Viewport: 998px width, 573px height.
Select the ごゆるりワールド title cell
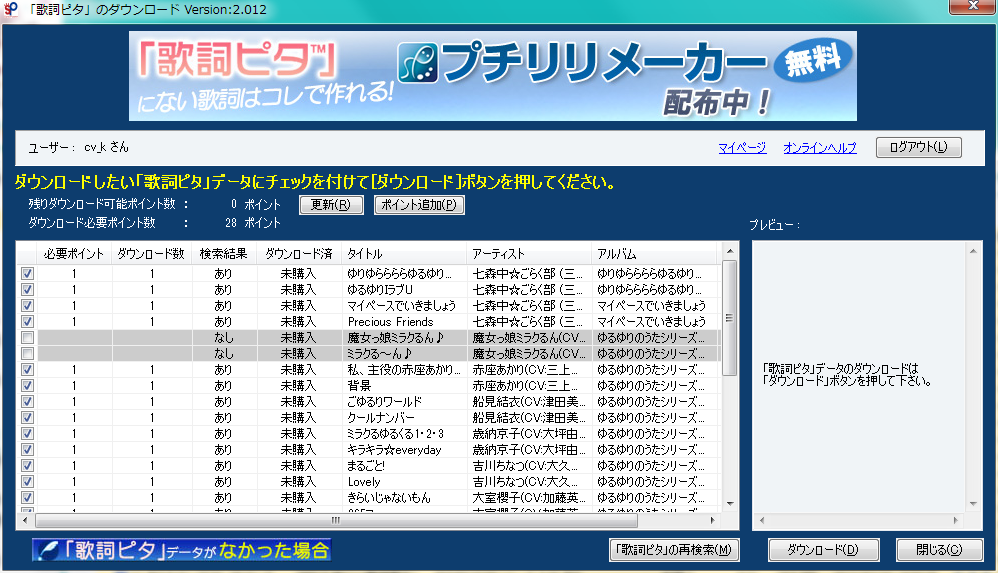(x=404, y=402)
